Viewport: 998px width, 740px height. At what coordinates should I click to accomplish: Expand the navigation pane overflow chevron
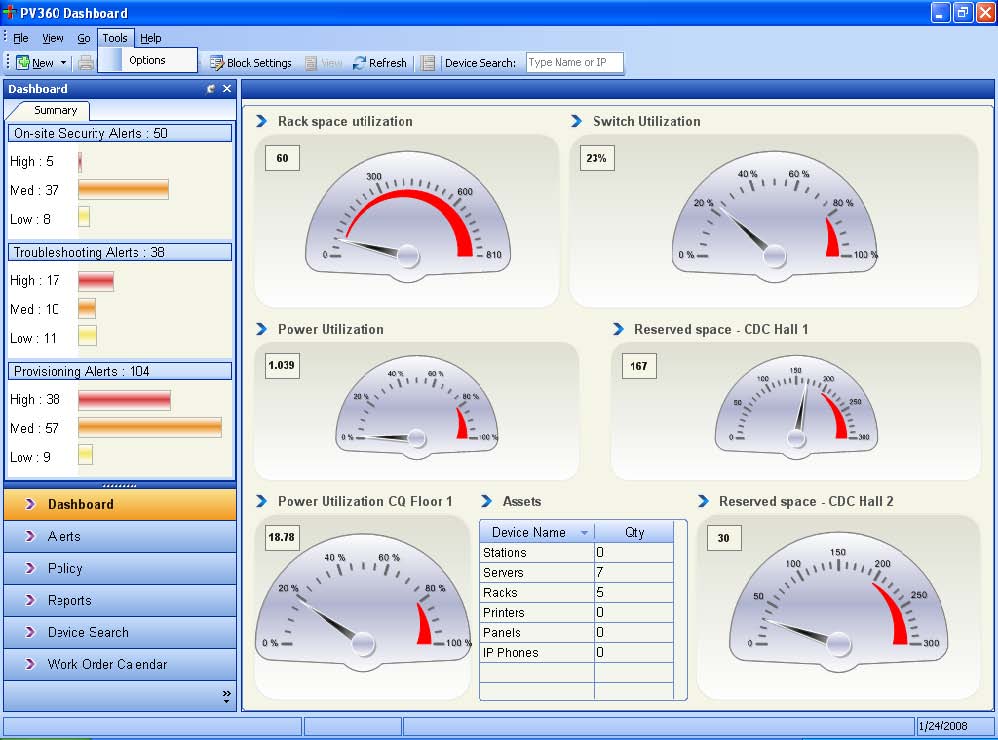tap(226, 695)
